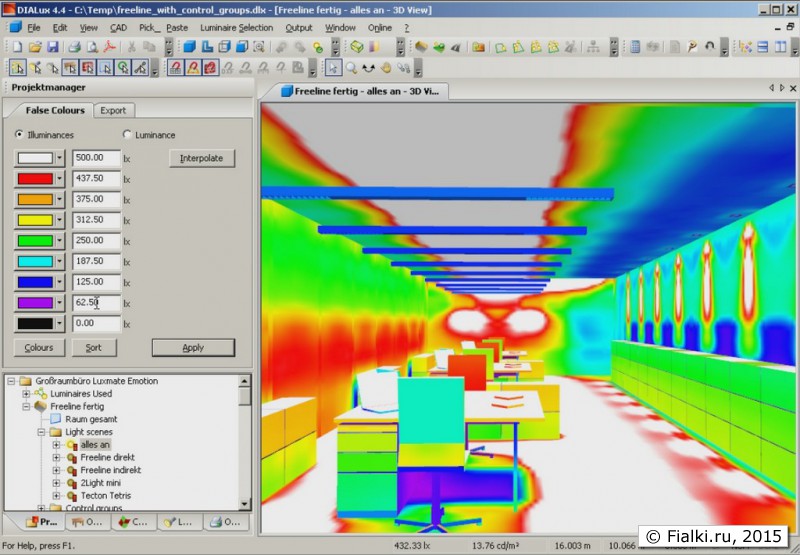800x555 pixels.
Task: Switch to the Export tab
Action: [113, 111]
